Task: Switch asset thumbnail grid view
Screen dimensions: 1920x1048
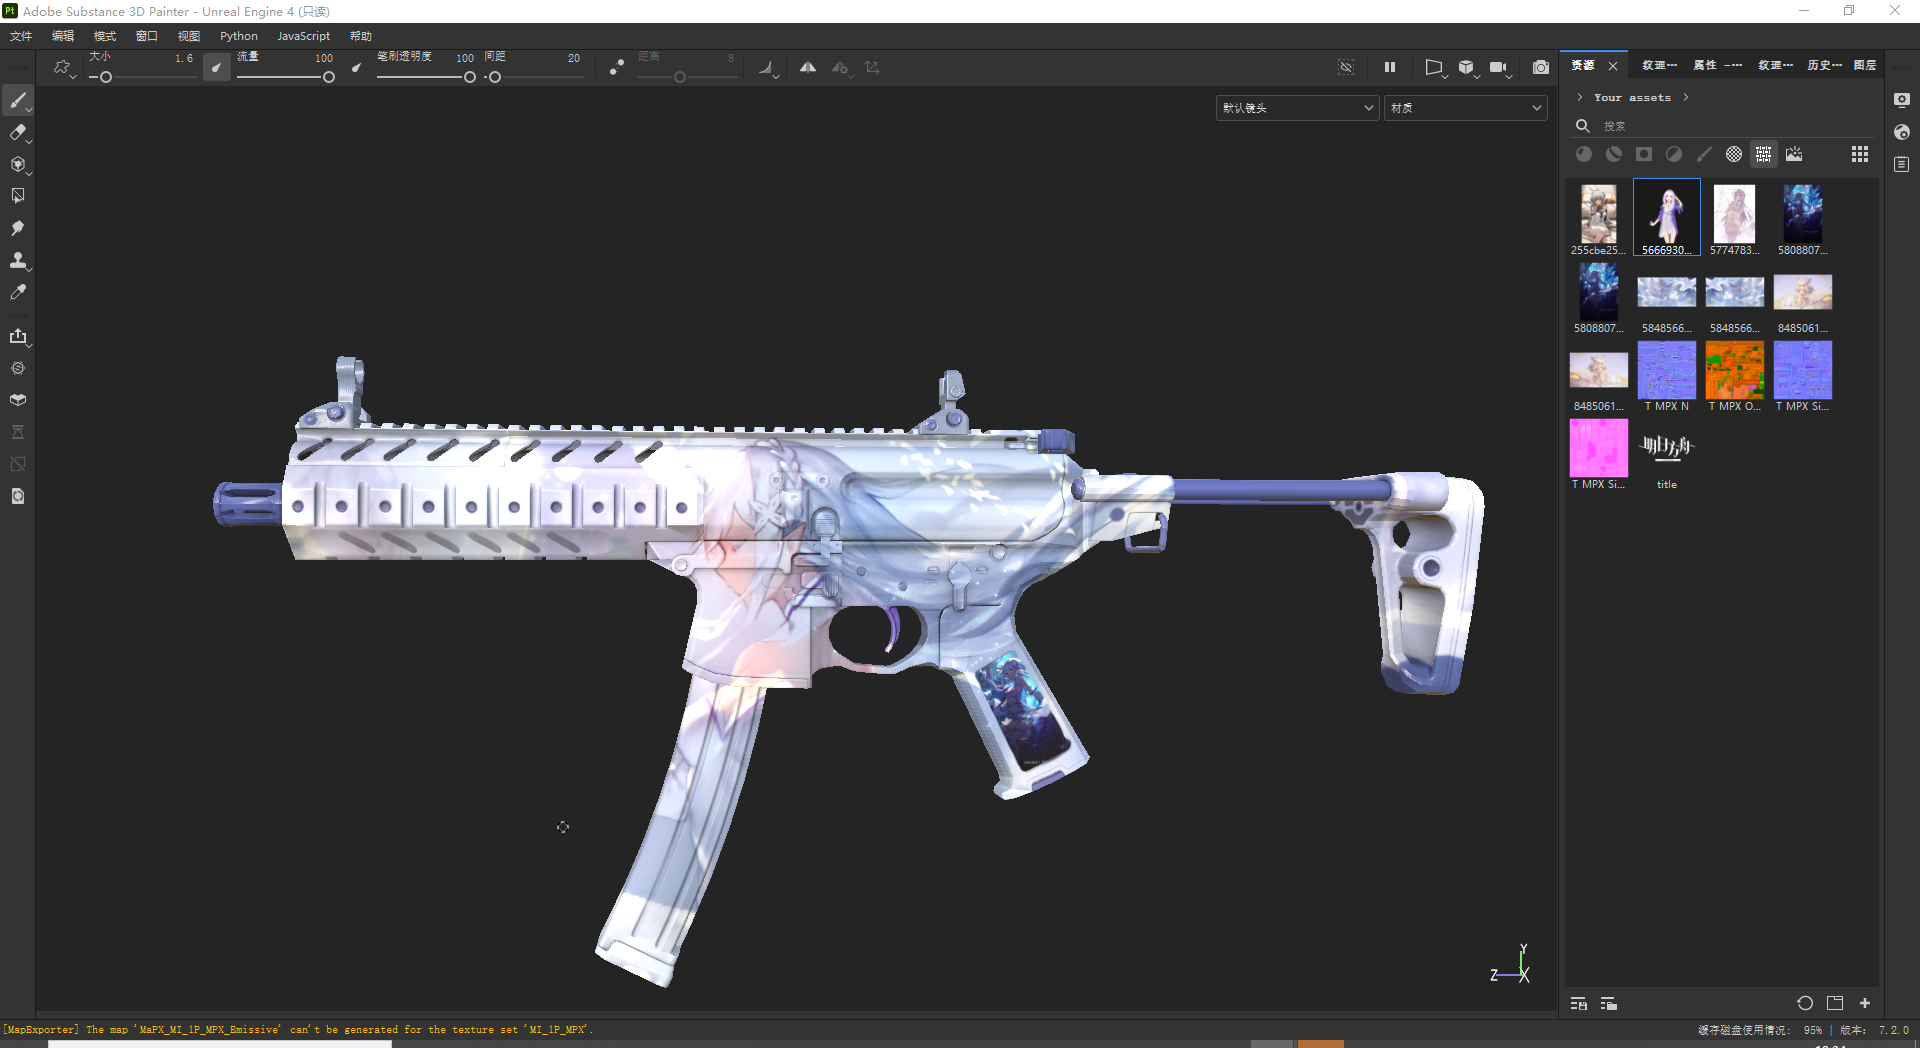Action: pos(1860,154)
